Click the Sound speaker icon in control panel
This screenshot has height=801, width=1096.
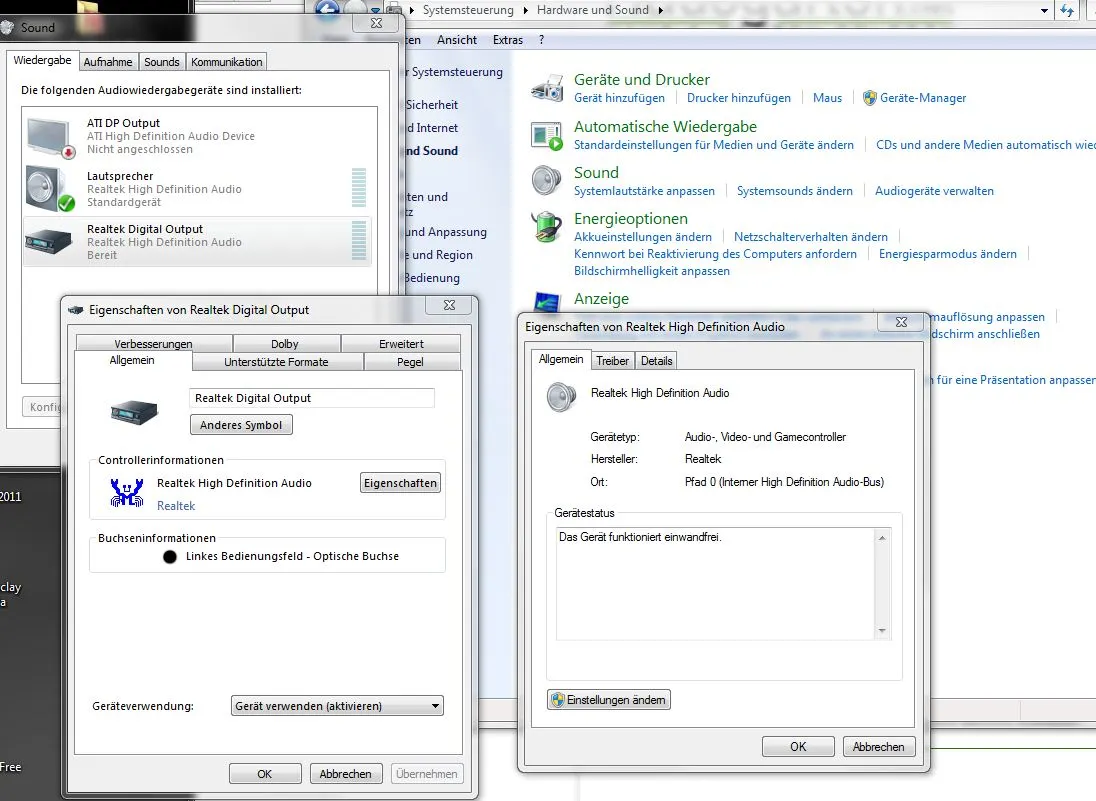point(547,181)
